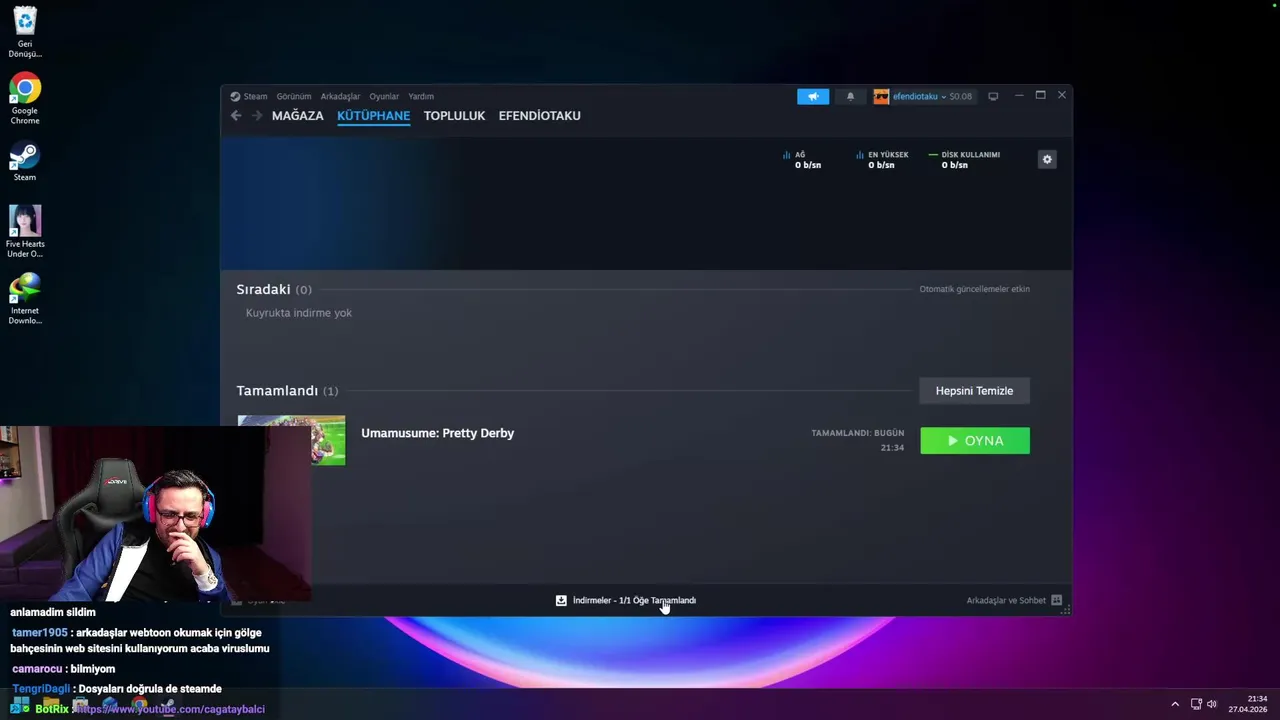This screenshot has width=1280, height=720.
Task: Show hidden system tray icons chevron
Action: tap(1175, 704)
